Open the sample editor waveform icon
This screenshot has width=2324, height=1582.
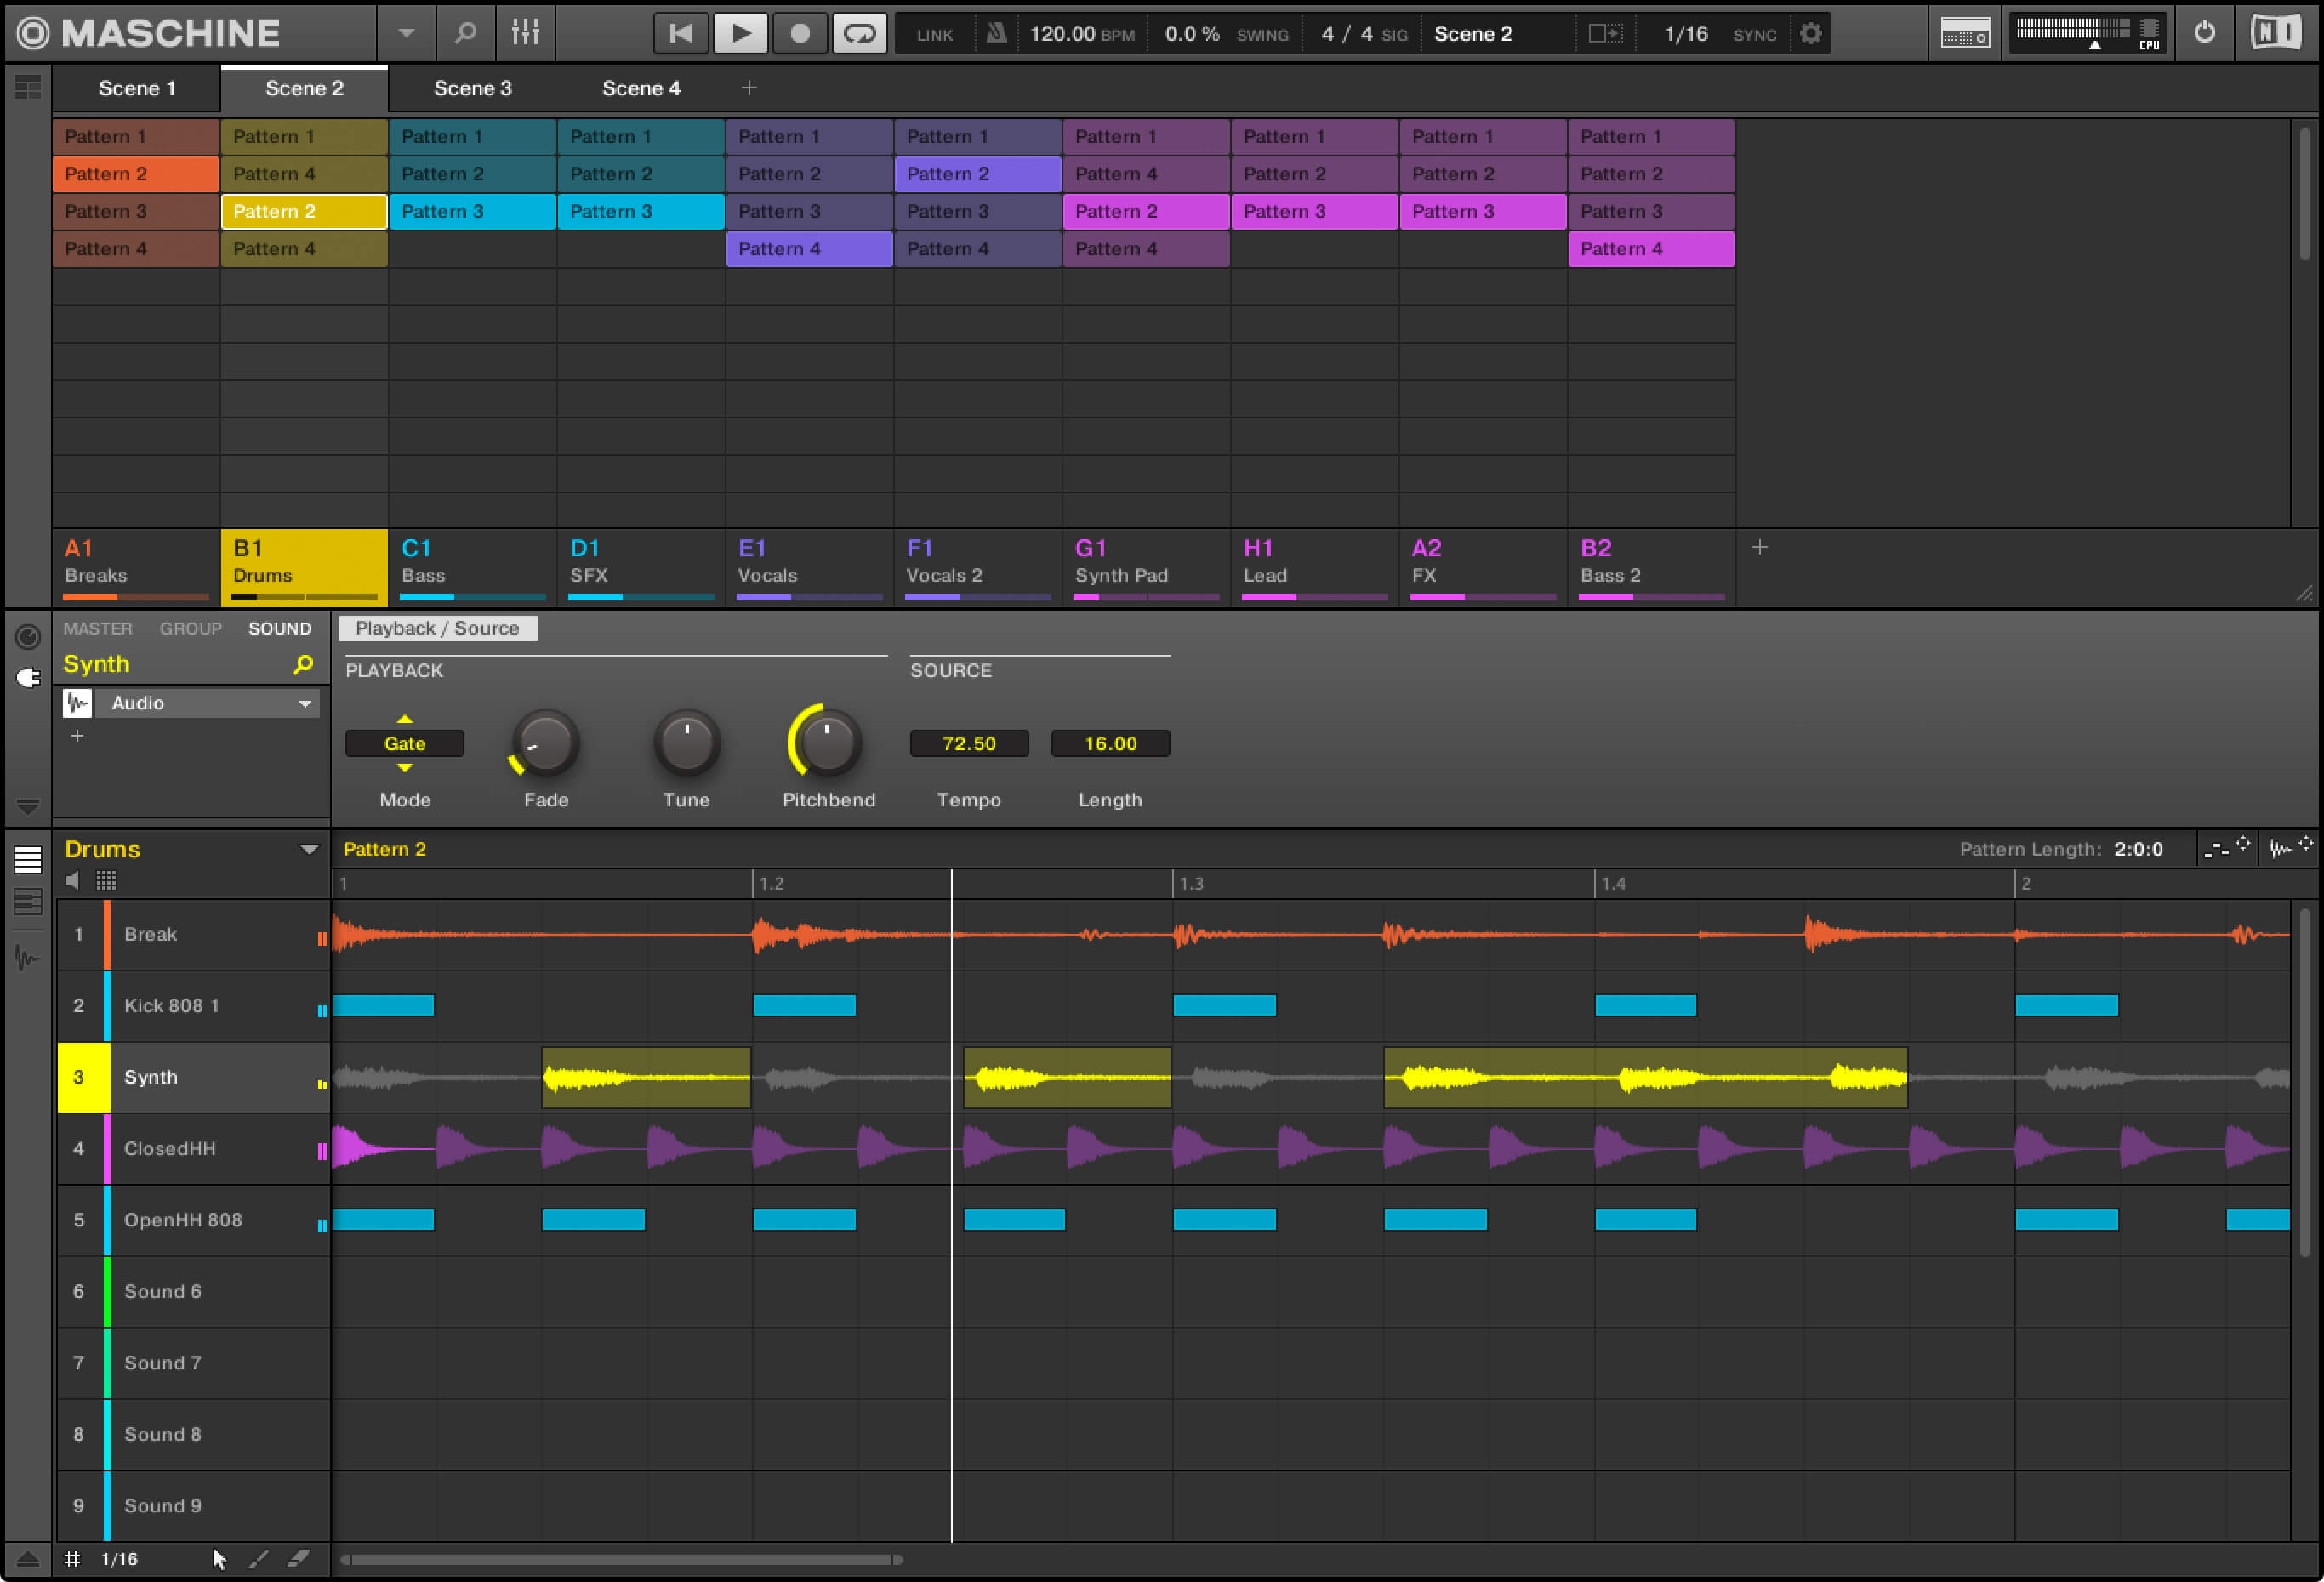point(28,958)
